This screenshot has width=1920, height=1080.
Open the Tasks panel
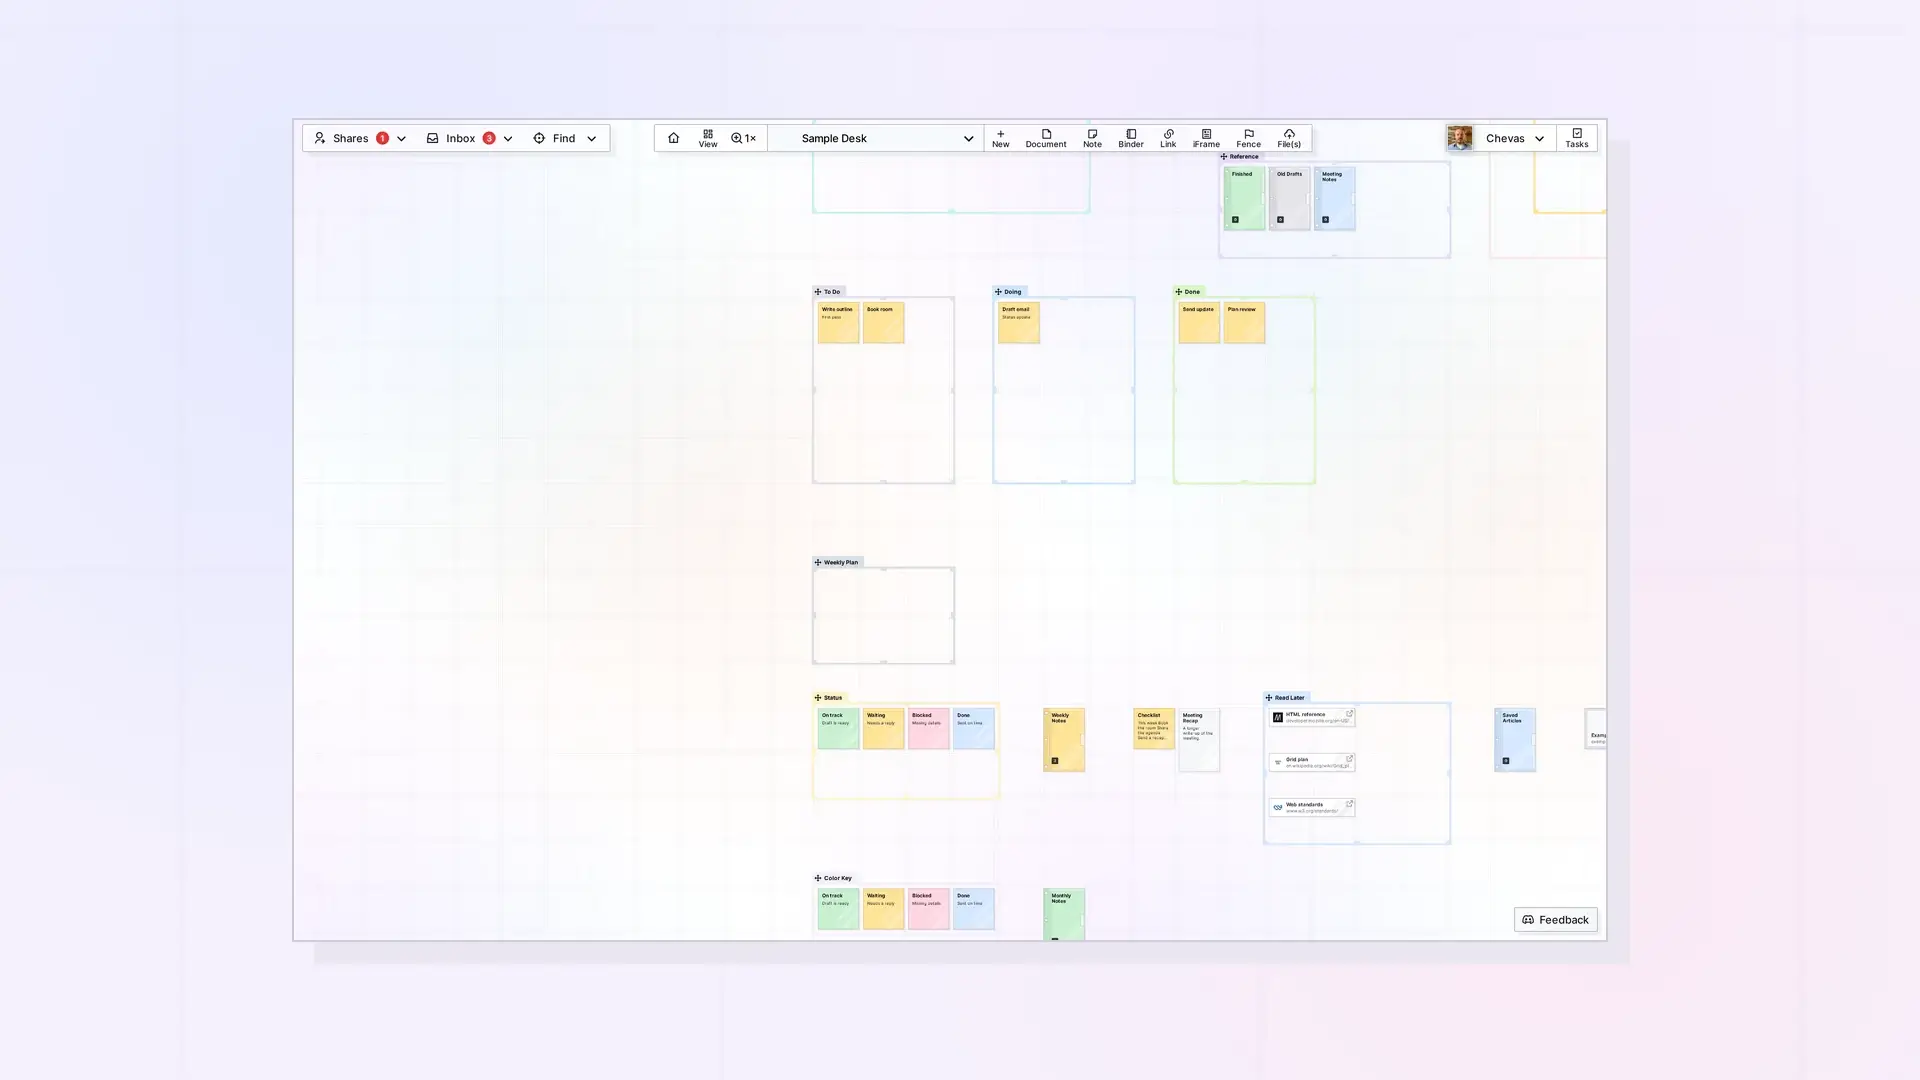click(x=1577, y=138)
